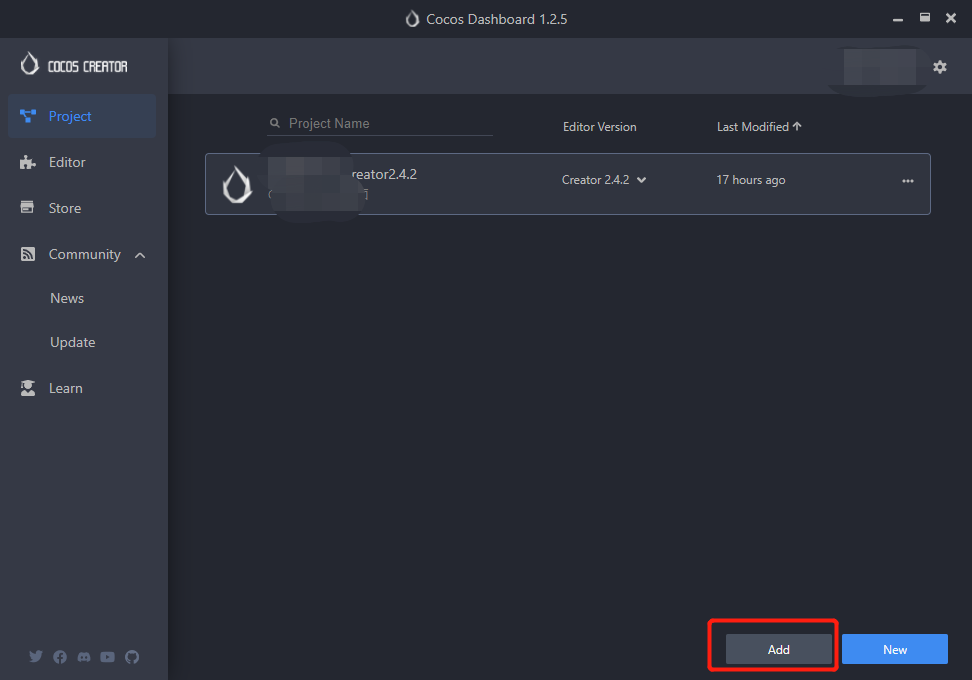Click the Cocos Creator logo
972x680 pixels.
(74, 64)
